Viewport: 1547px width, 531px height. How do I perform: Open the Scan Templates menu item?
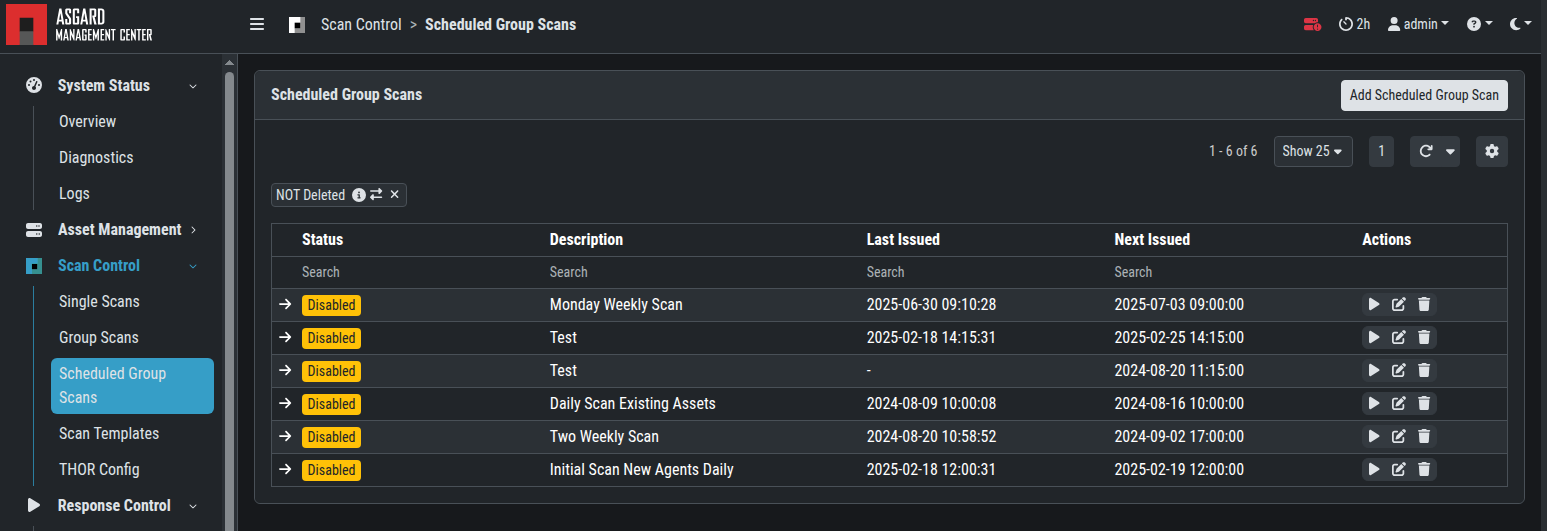tap(109, 433)
